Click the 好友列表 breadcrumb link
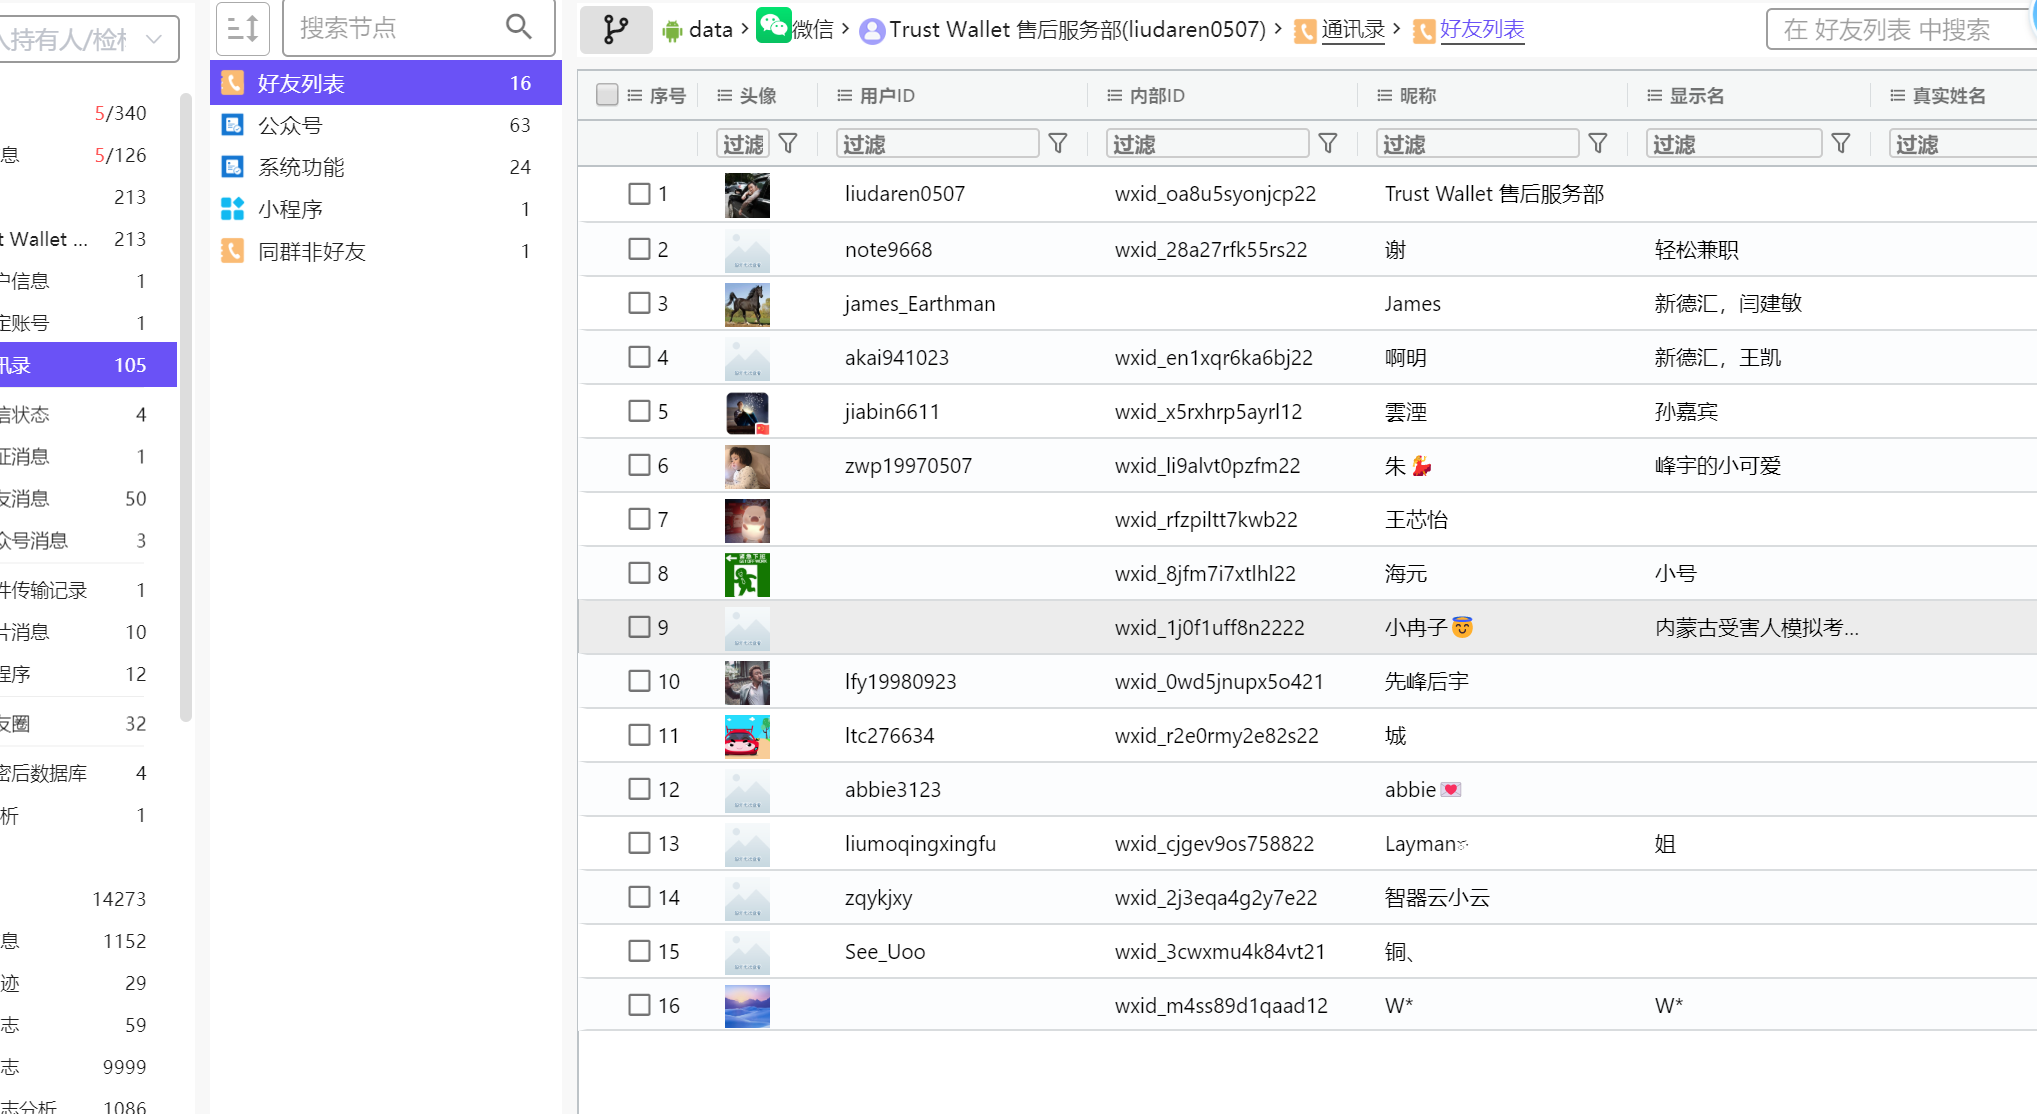 point(1481,30)
